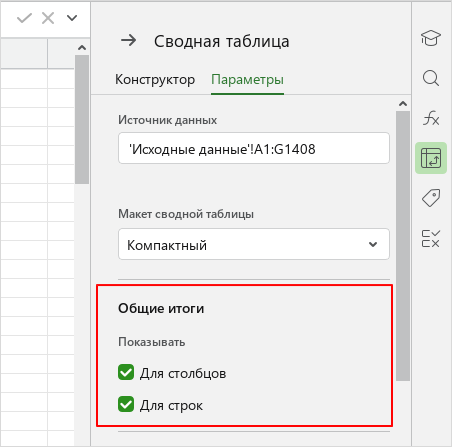Click the Источник данных input field
Image resolution: width=452 pixels, height=447 pixels.
(x=254, y=148)
